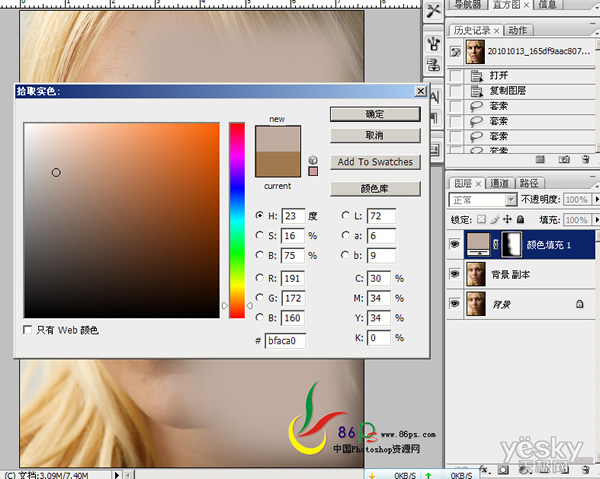Switch to the 通道 tab
The height and width of the screenshot is (479, 600).
(500, 183)
